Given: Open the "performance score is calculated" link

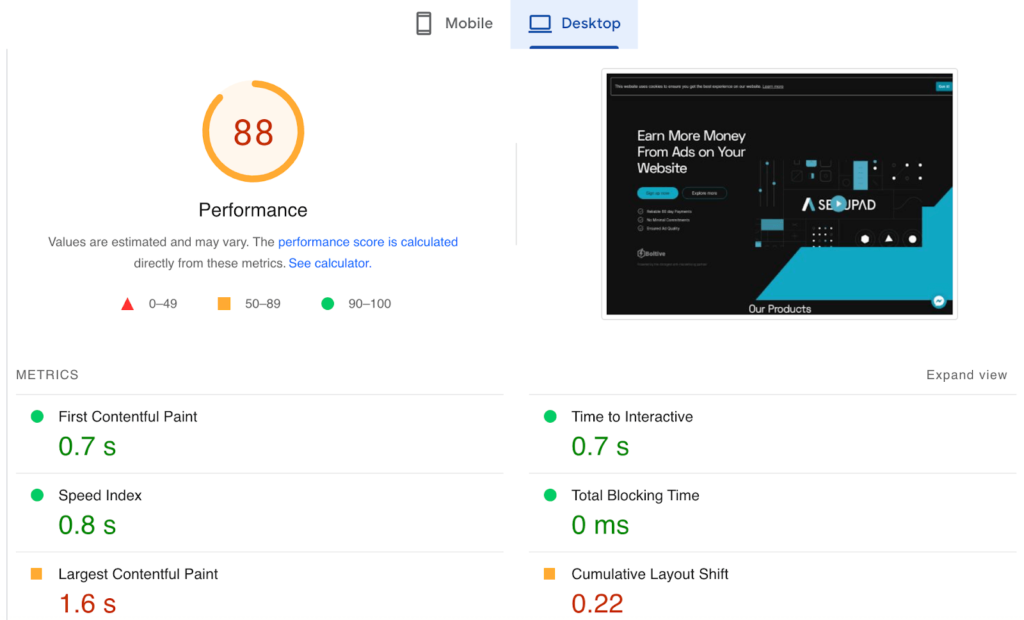Looking at the screenshot, I should point(367,242).
